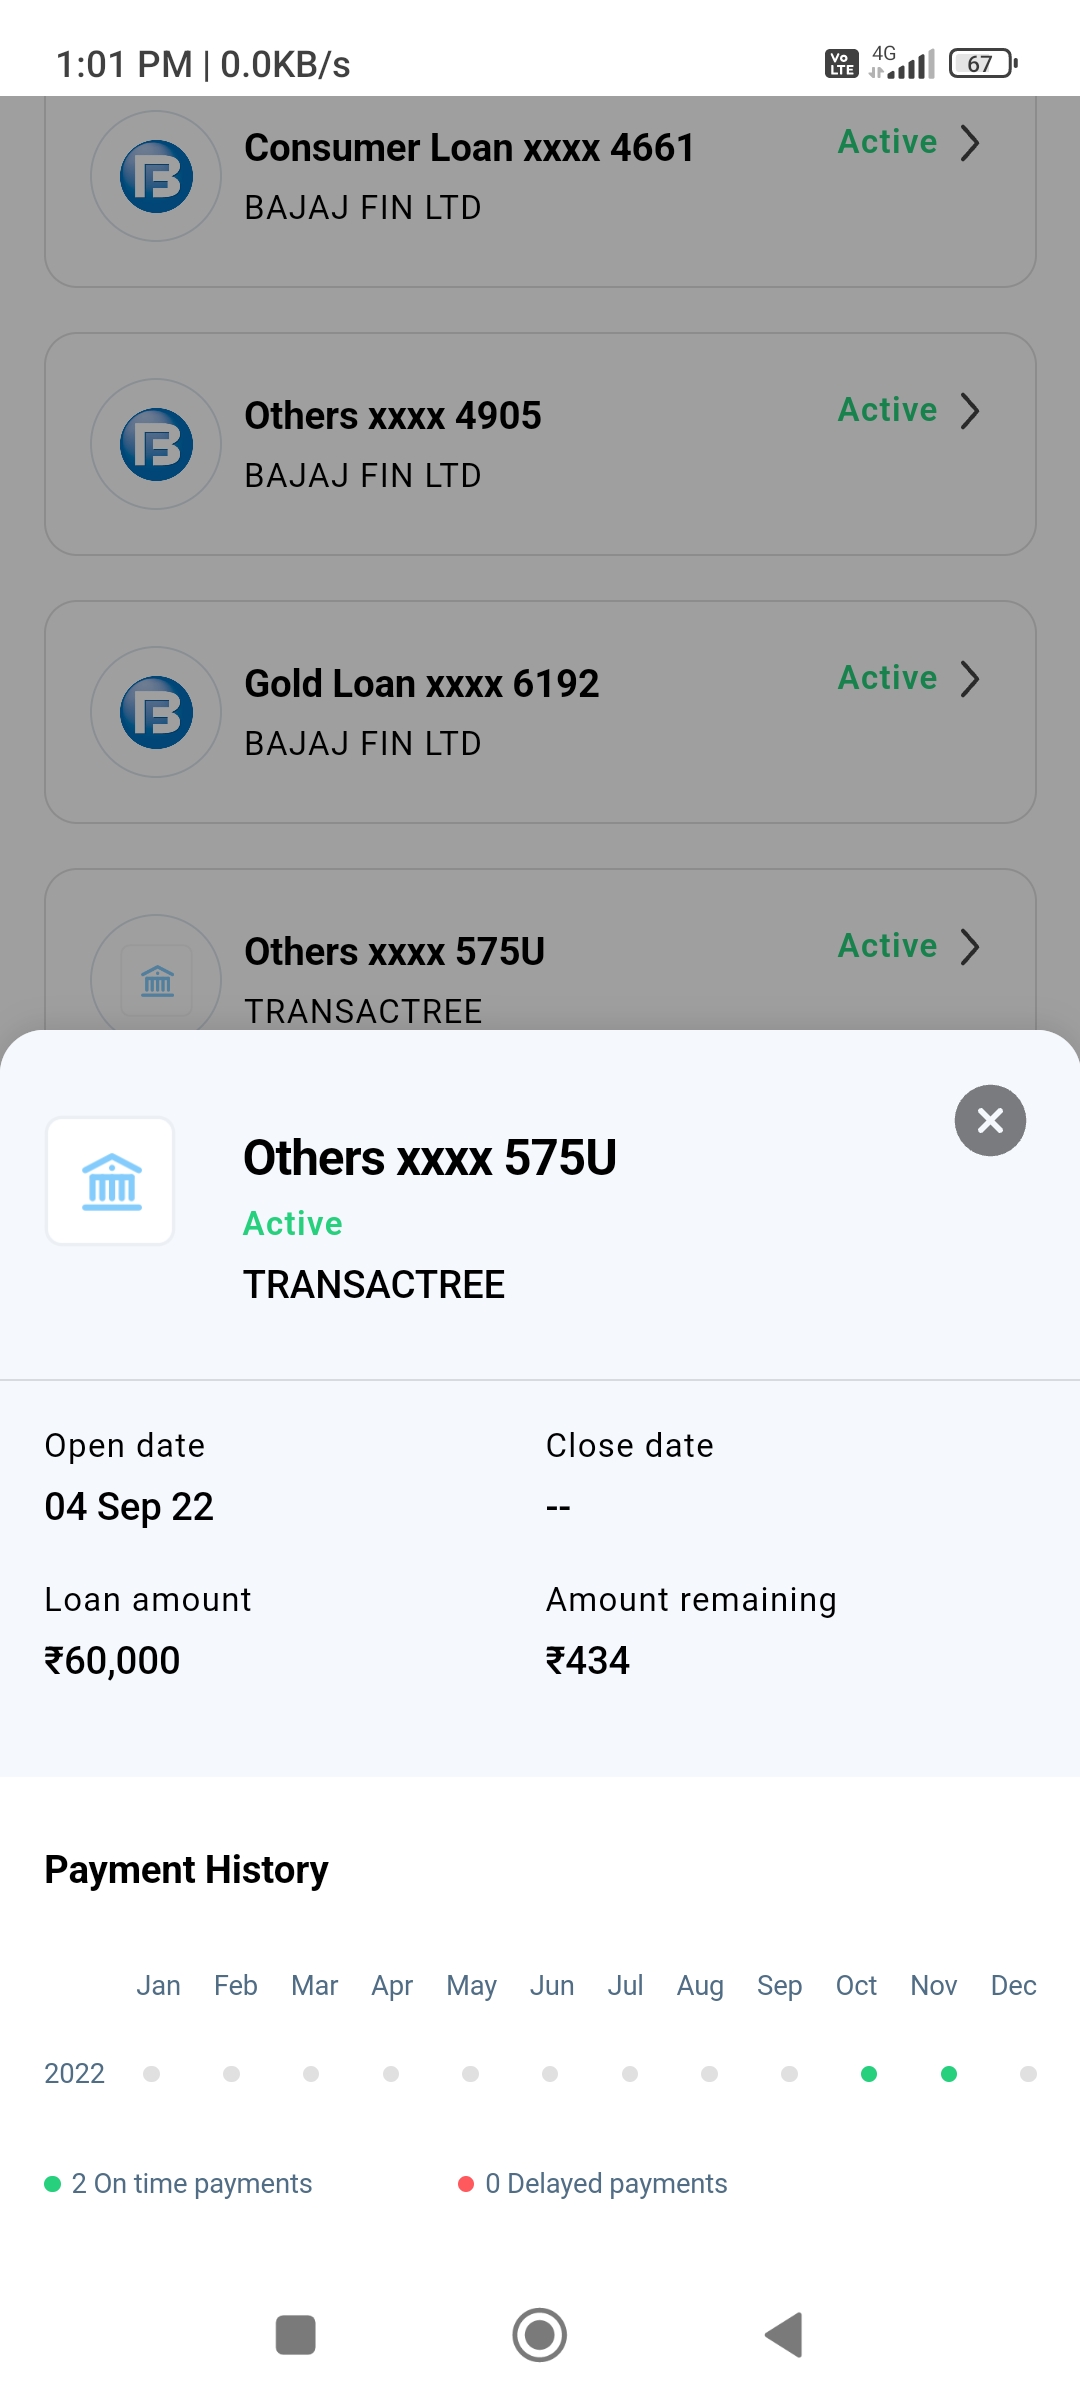This screenshot has height=2400, width=1080.
Task: Tap the December 2022 grey payment dot
Action: pos(1028,2074)
